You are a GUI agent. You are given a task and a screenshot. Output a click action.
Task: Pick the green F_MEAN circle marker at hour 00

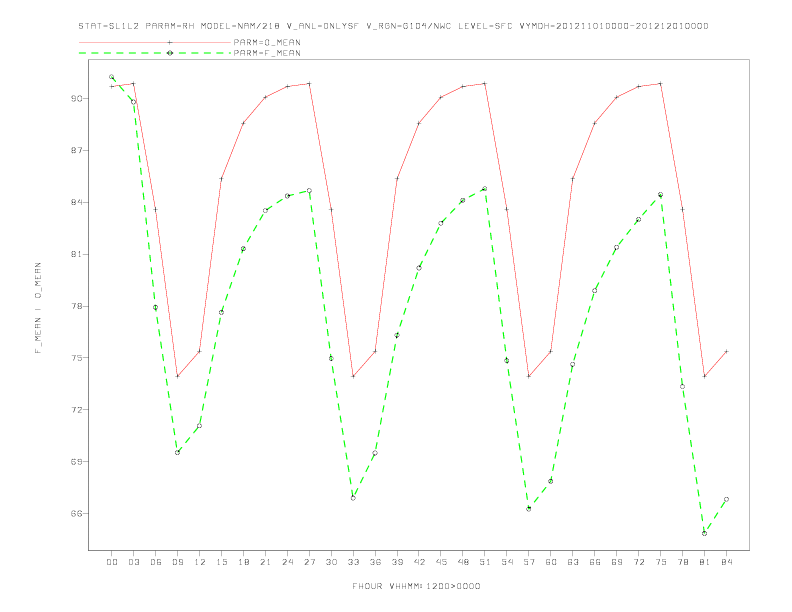click(112, 77)
